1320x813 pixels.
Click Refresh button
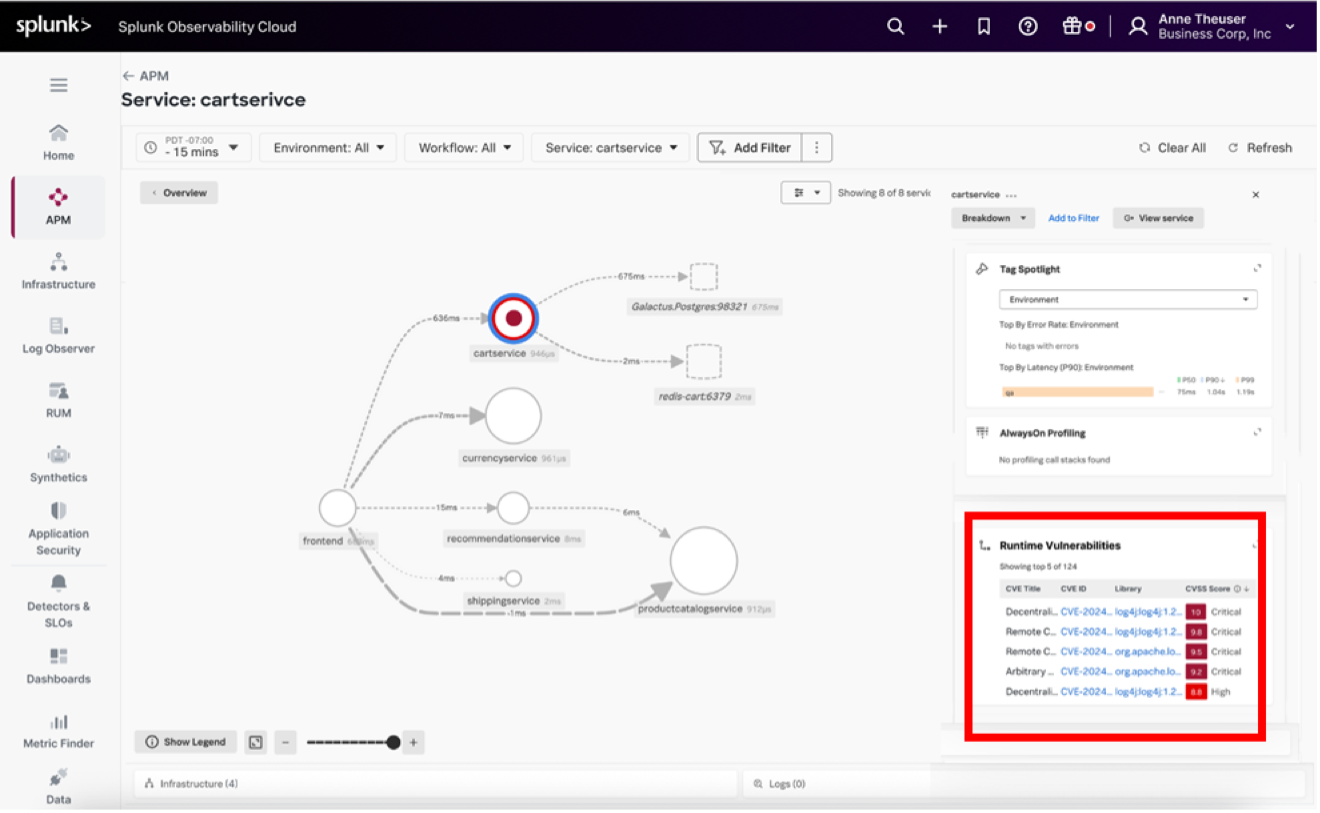(1260, 147)
